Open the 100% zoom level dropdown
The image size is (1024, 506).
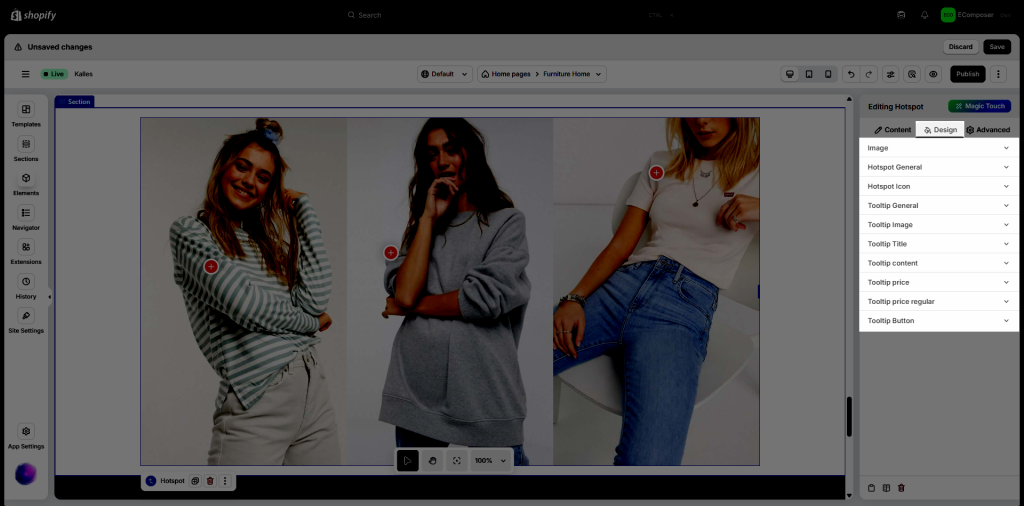490,460
